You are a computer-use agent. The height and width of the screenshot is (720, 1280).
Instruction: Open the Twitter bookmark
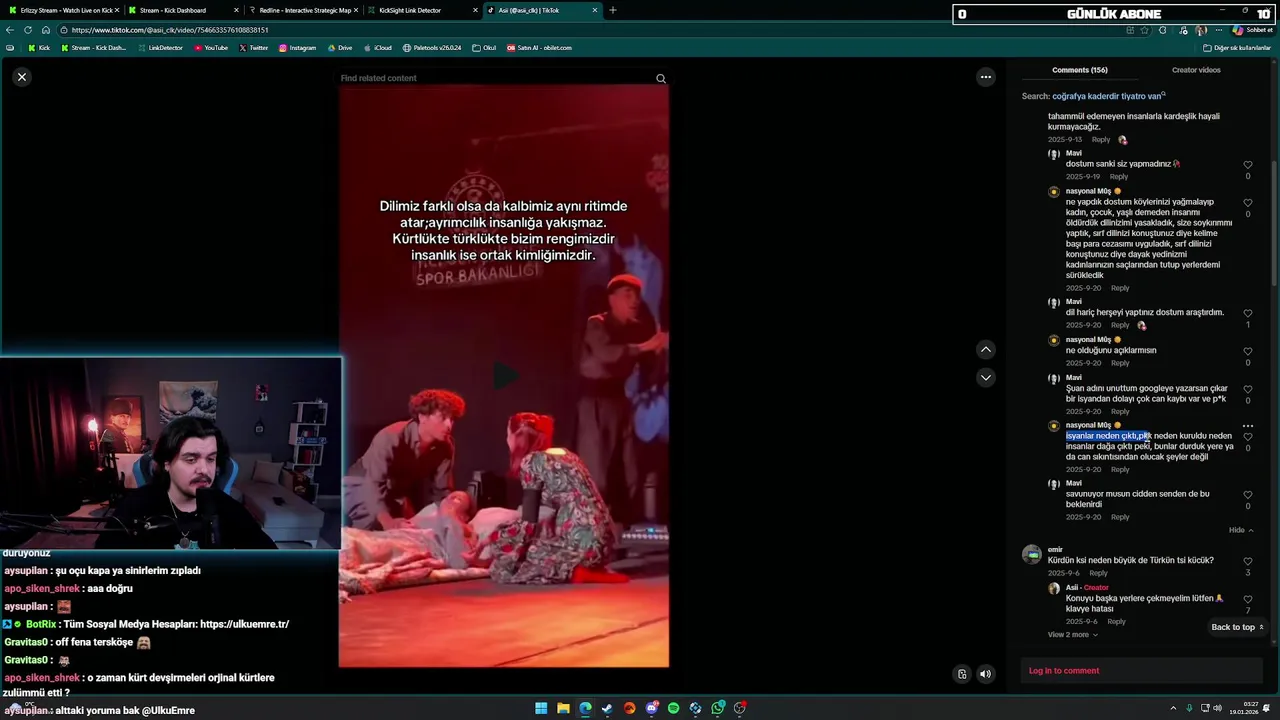pos(254,48)
